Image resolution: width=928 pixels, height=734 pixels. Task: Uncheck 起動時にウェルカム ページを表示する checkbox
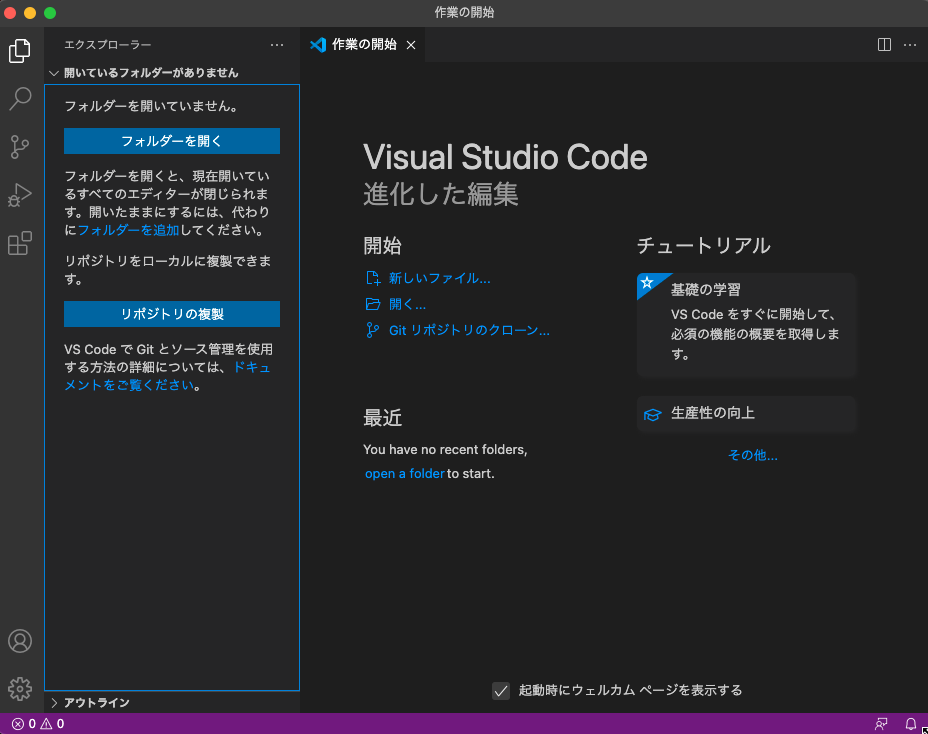(x=501, y=690)
